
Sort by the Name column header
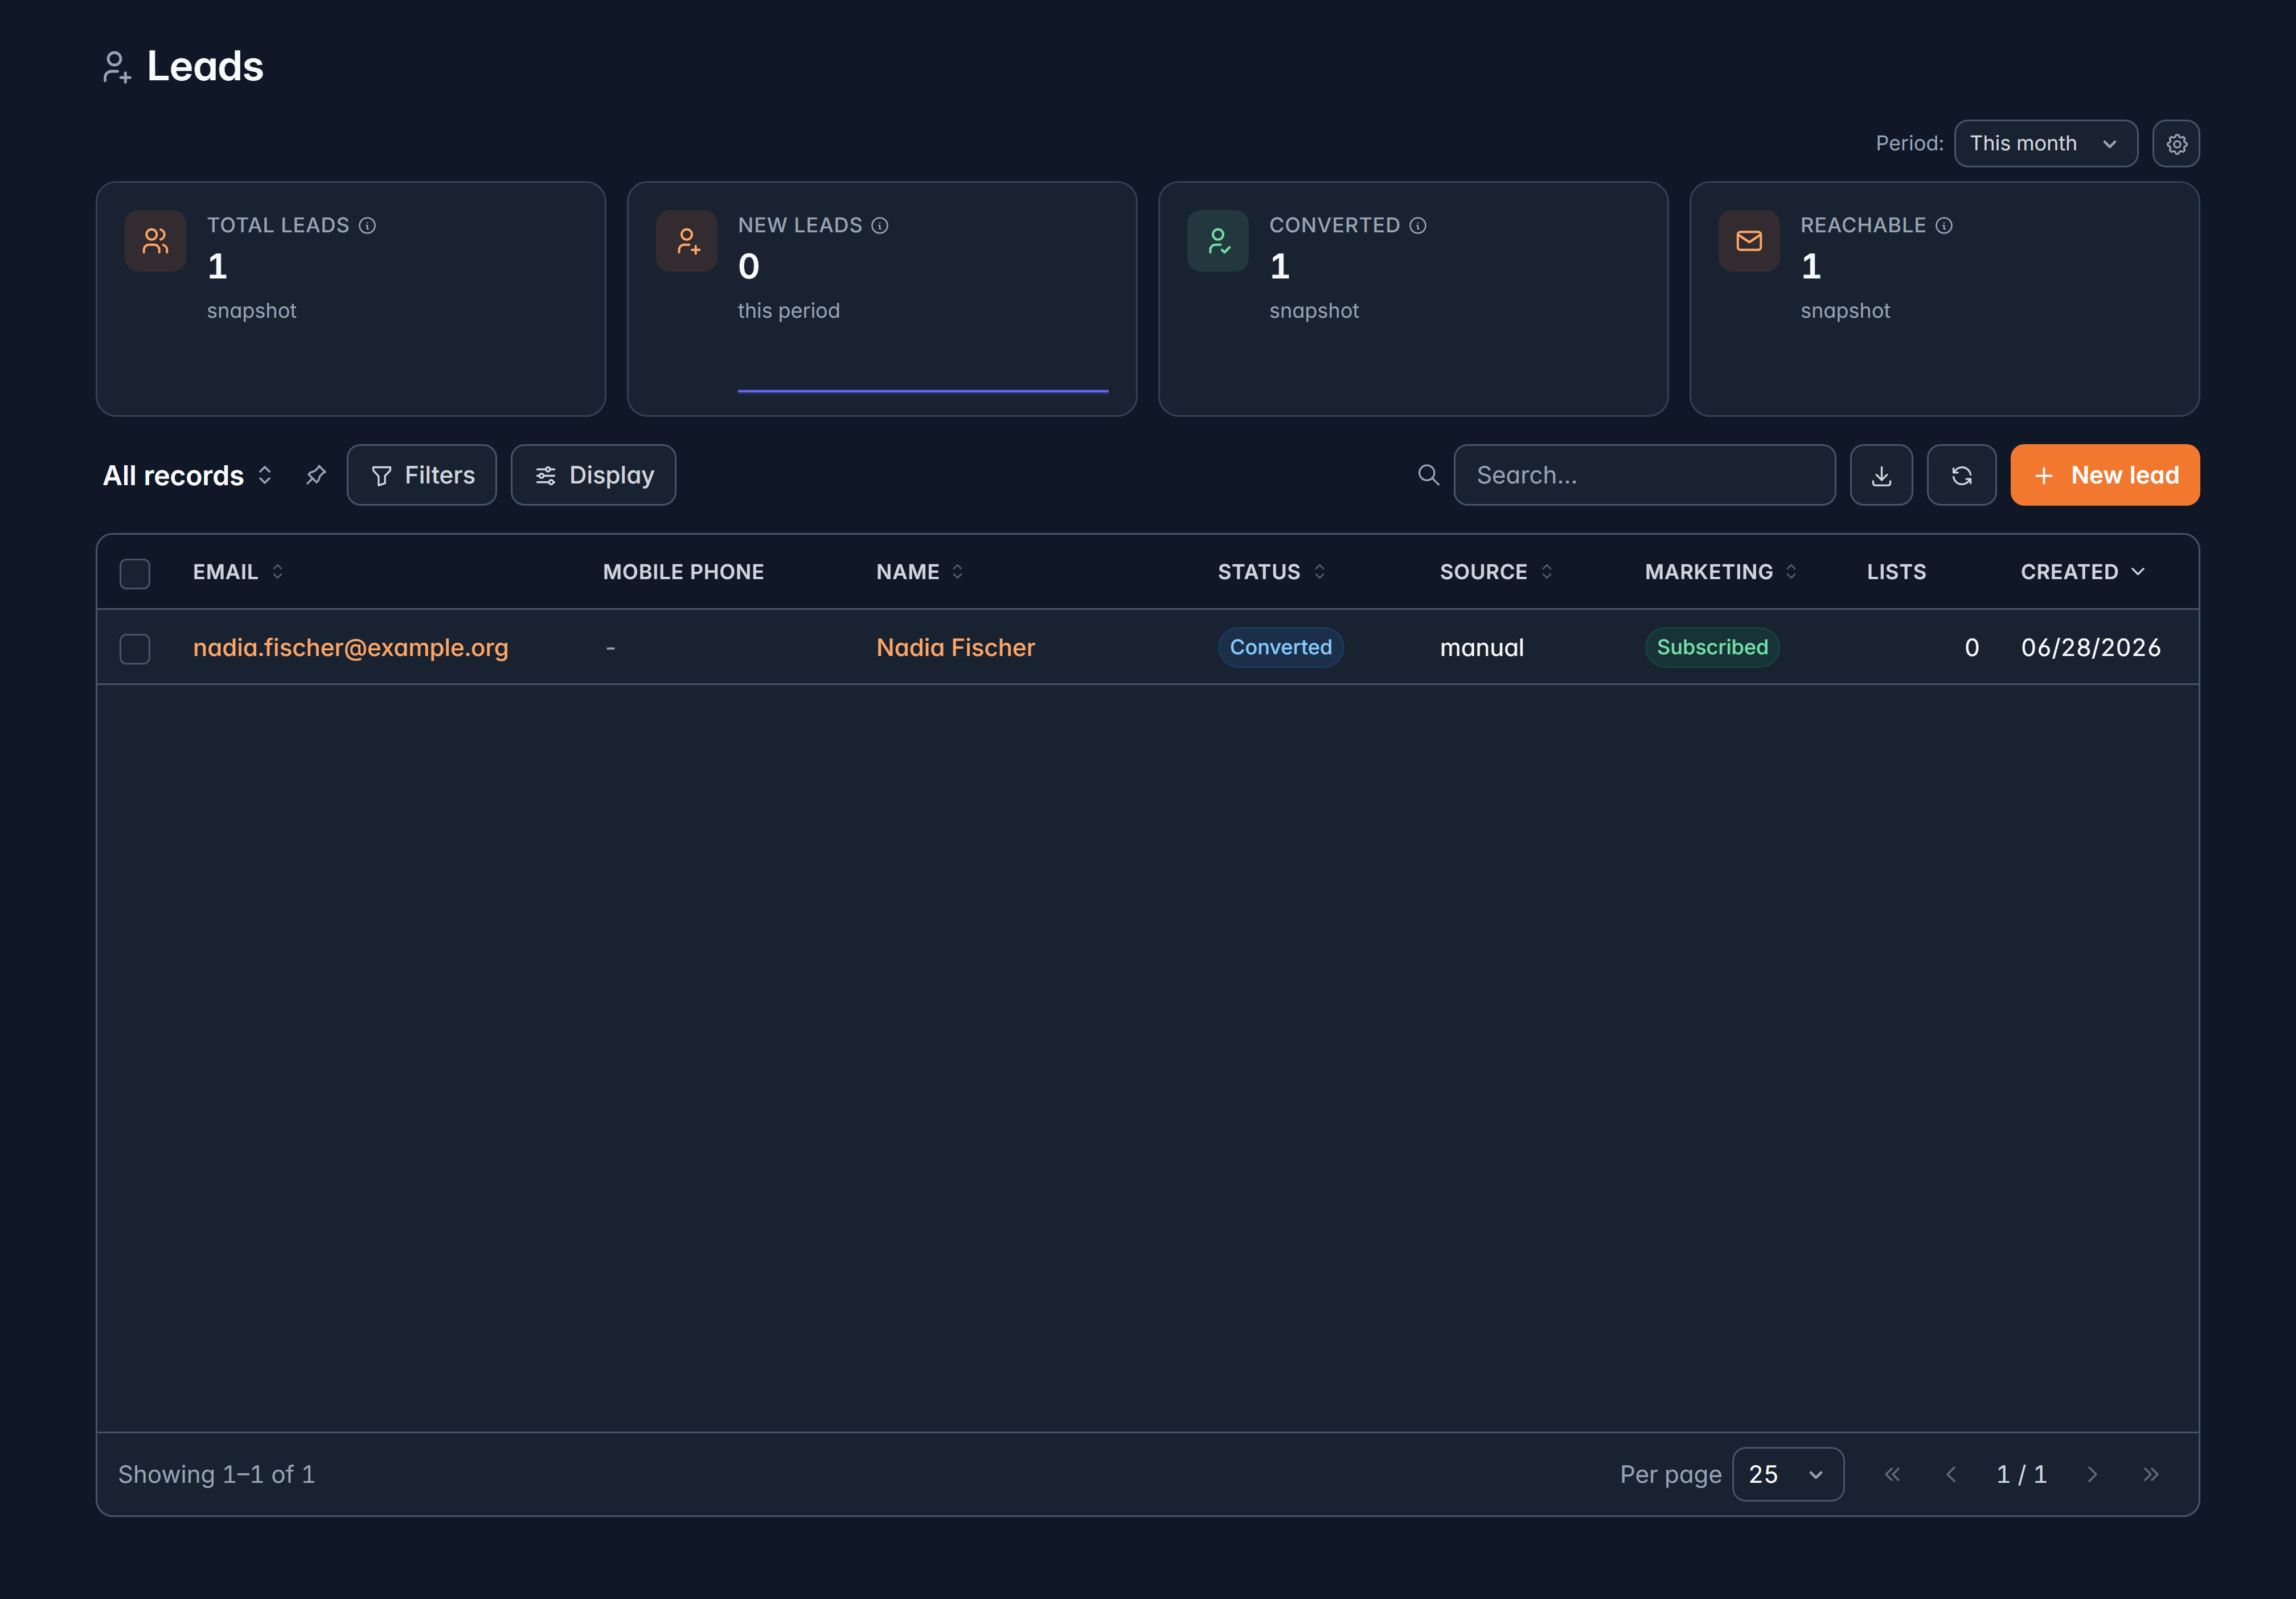click(919, 572)
